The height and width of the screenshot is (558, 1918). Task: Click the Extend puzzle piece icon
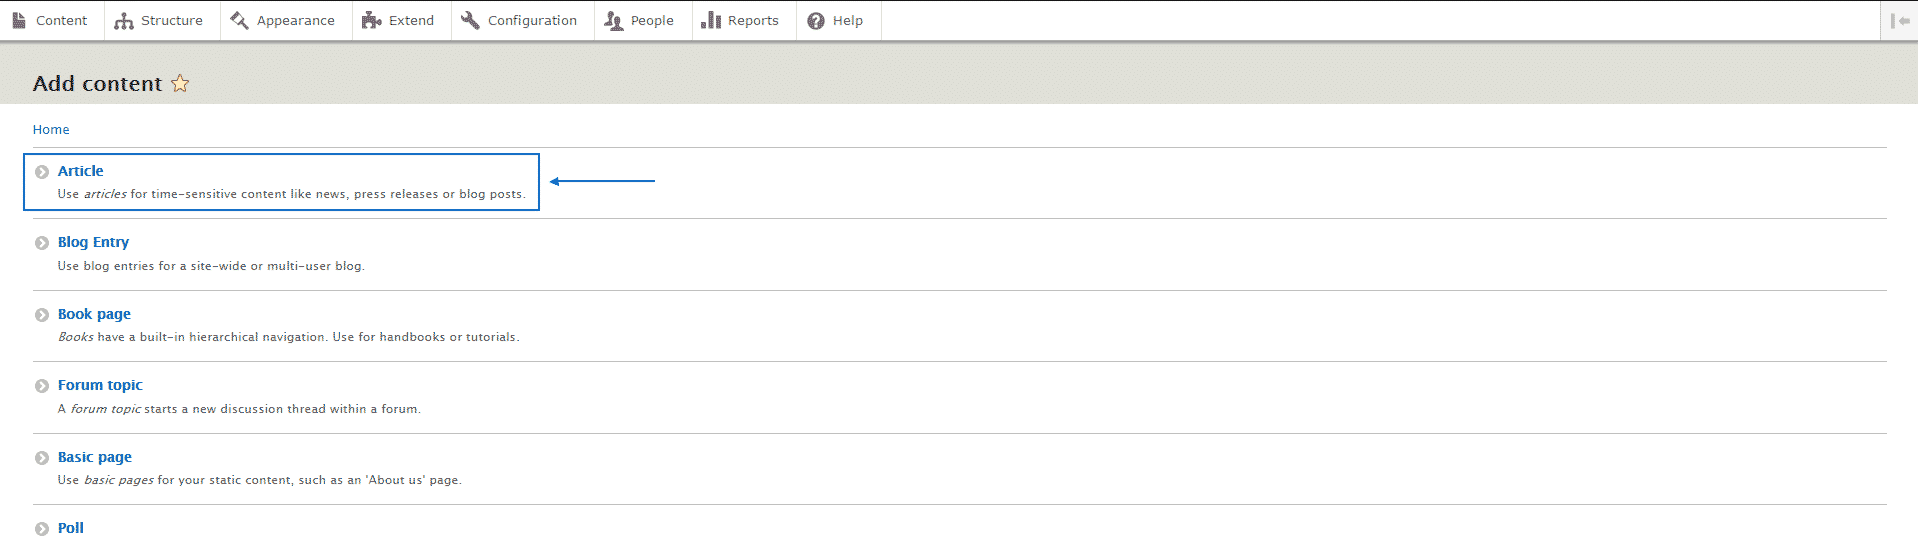tap(371, 21)
